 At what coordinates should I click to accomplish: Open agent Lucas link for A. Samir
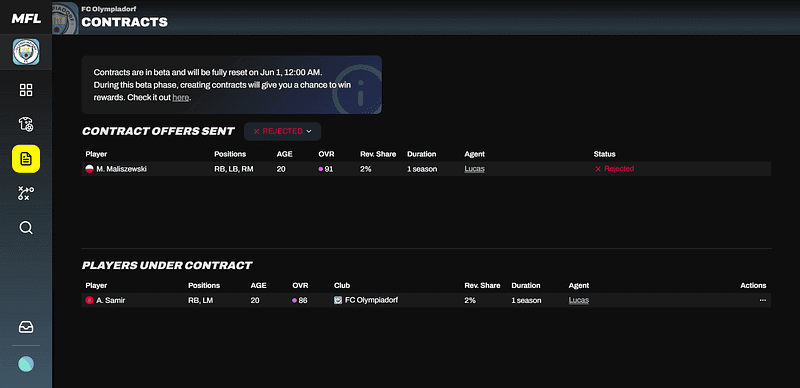[579, 300]
